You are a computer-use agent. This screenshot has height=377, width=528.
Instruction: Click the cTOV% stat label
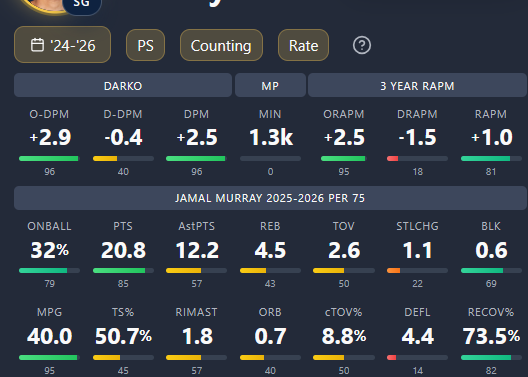[x=343, y=312]
